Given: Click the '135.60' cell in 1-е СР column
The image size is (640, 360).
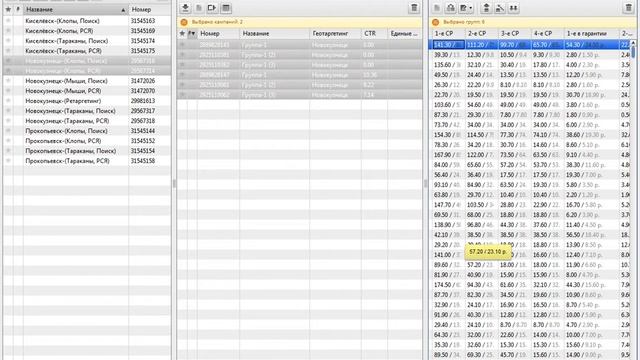Looking at the screenshot, I should 448,64.
